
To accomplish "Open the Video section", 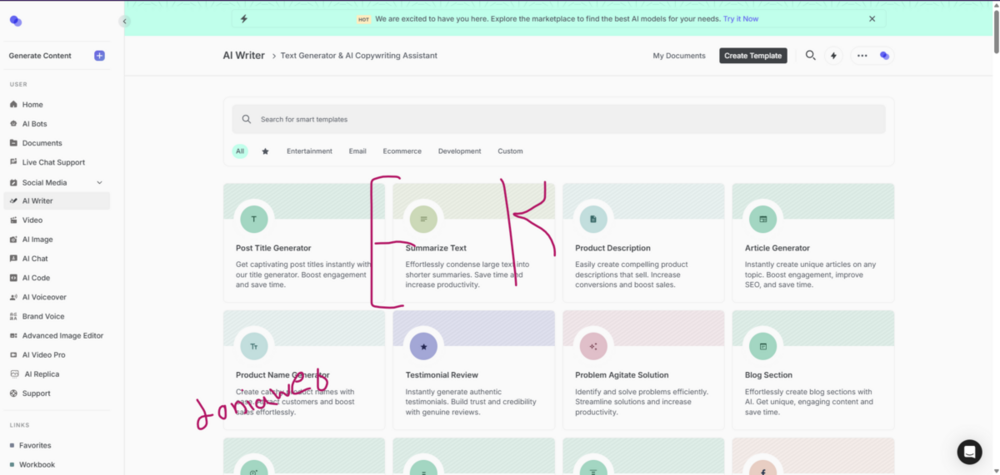I will [x=33, y=220].
